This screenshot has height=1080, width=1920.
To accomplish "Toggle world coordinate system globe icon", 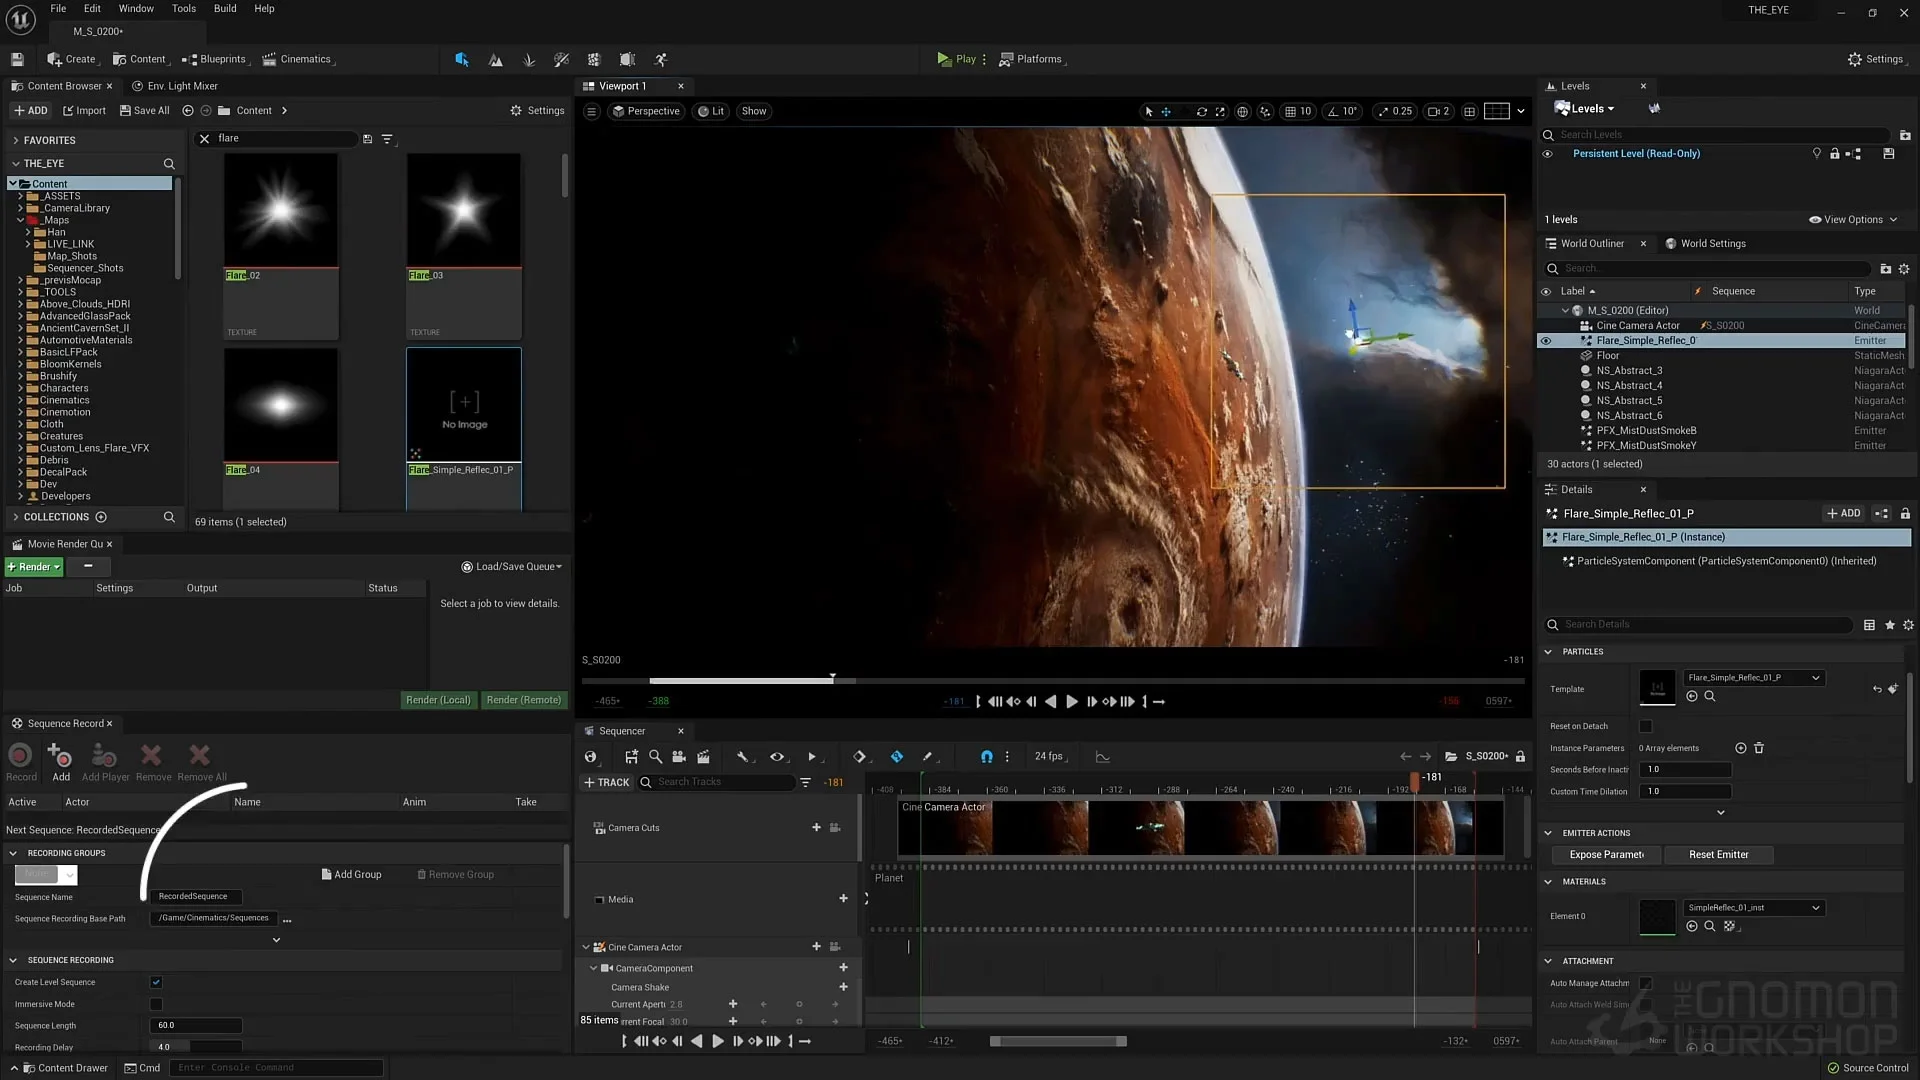I will click(1242, 111).
